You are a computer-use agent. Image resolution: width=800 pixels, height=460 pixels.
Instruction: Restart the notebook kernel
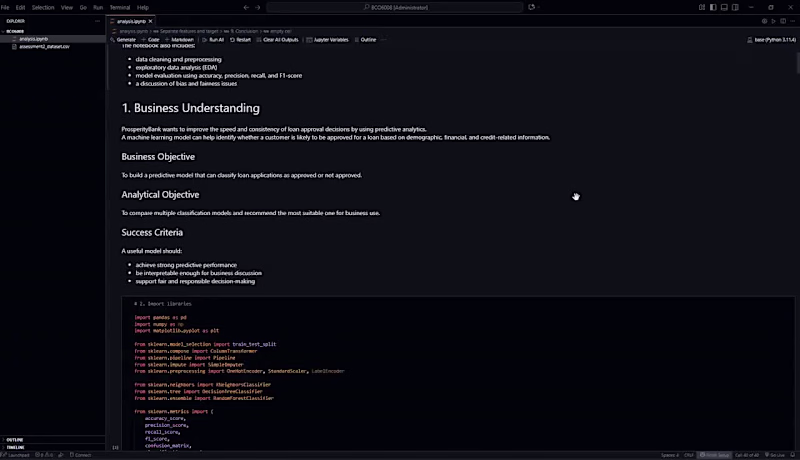tap(240, 40)
